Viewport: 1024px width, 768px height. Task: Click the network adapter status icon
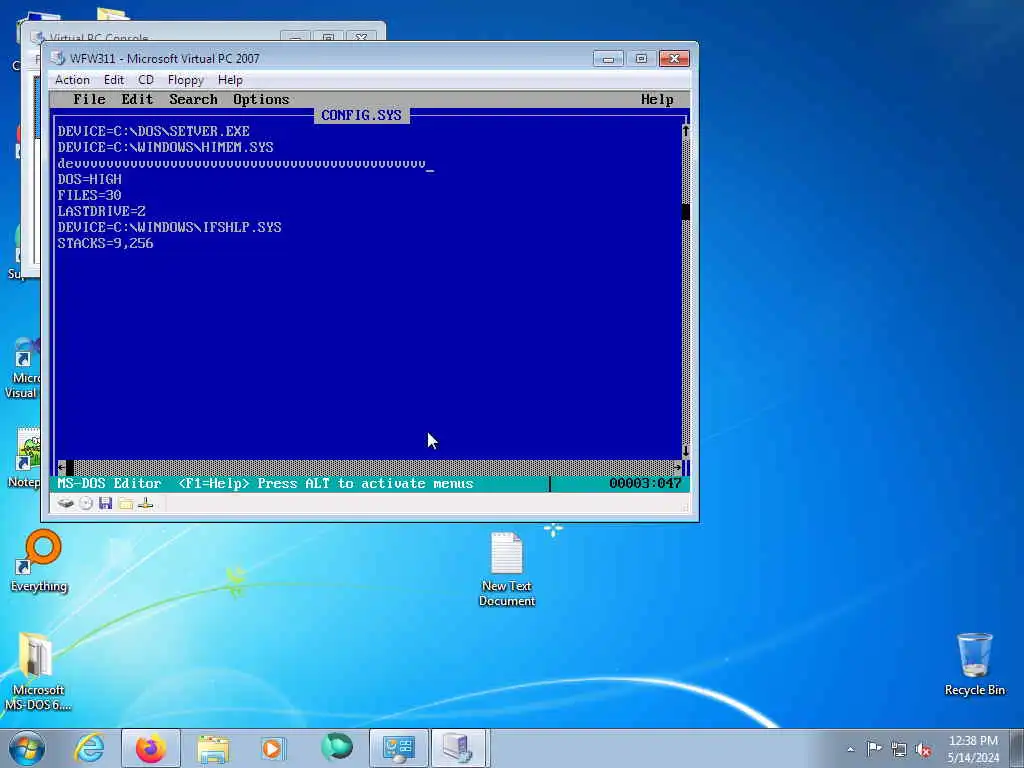coord(146,504)
